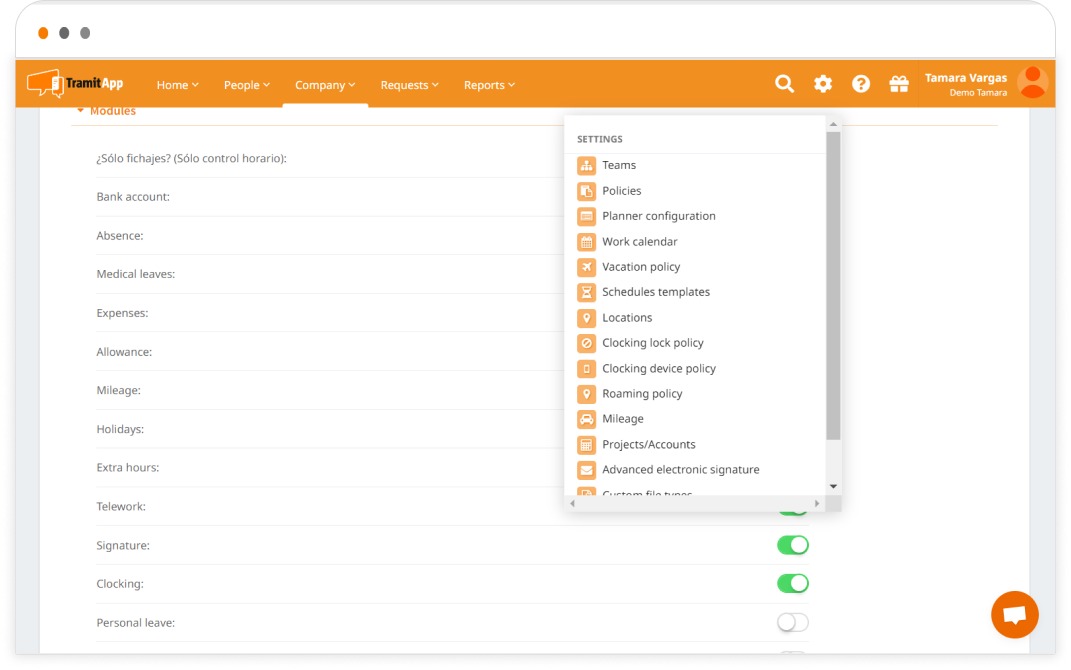The height and width of the screenshot is (670, 1071).
Task: Select Work calendar from settings menu
Action: [639, 242]
